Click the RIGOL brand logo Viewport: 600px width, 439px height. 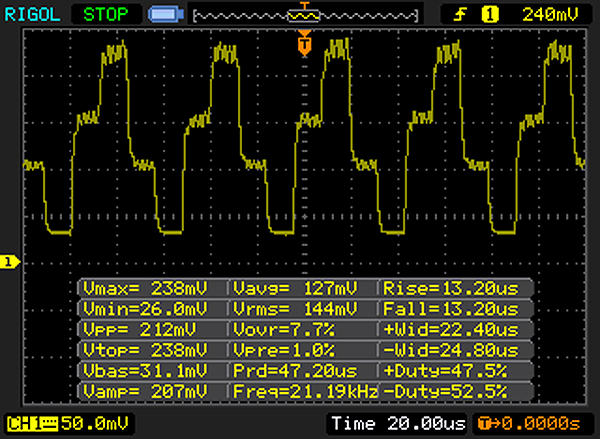point(32,15)
